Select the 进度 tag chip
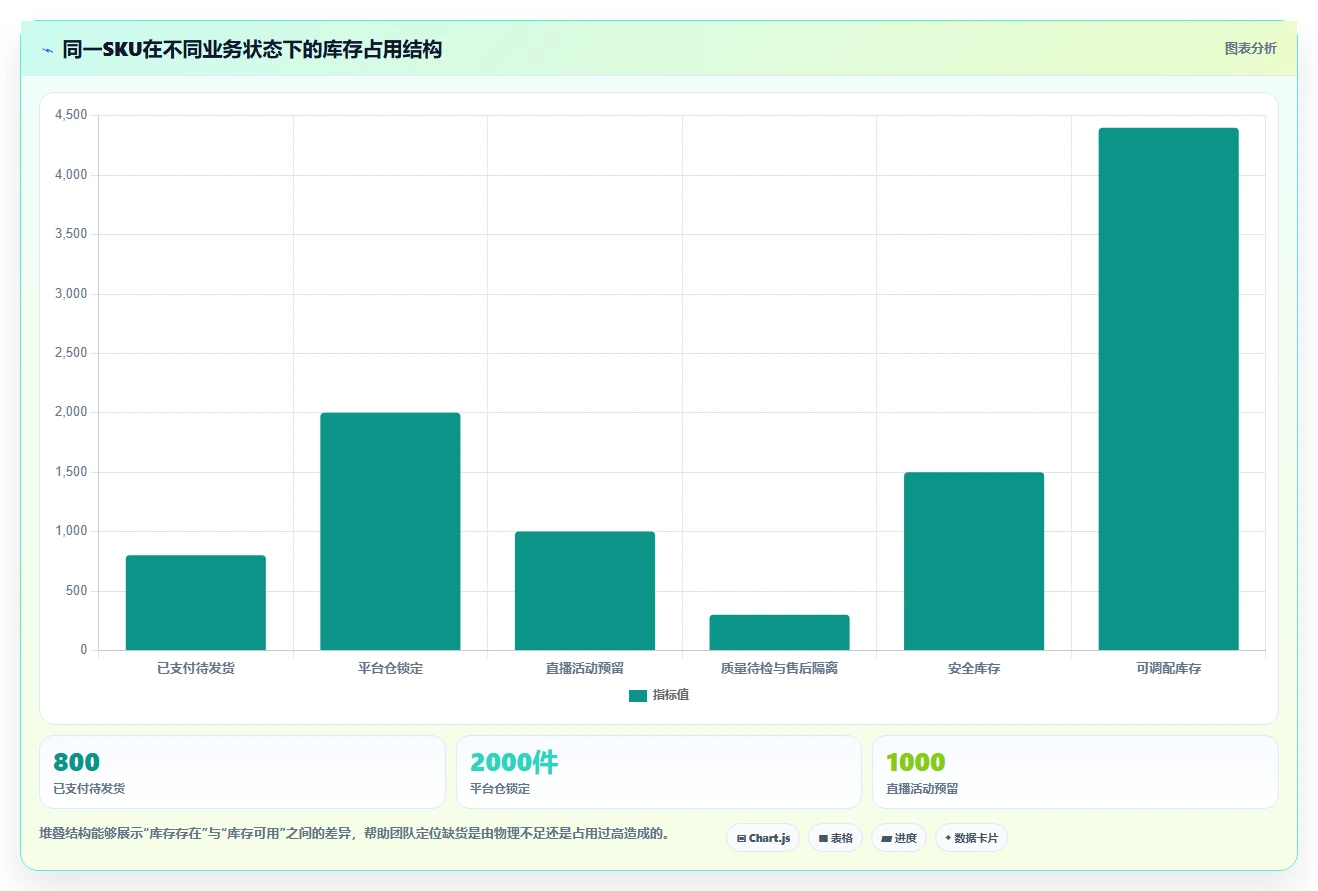1318x891 pixels. (x=899, y=838)
